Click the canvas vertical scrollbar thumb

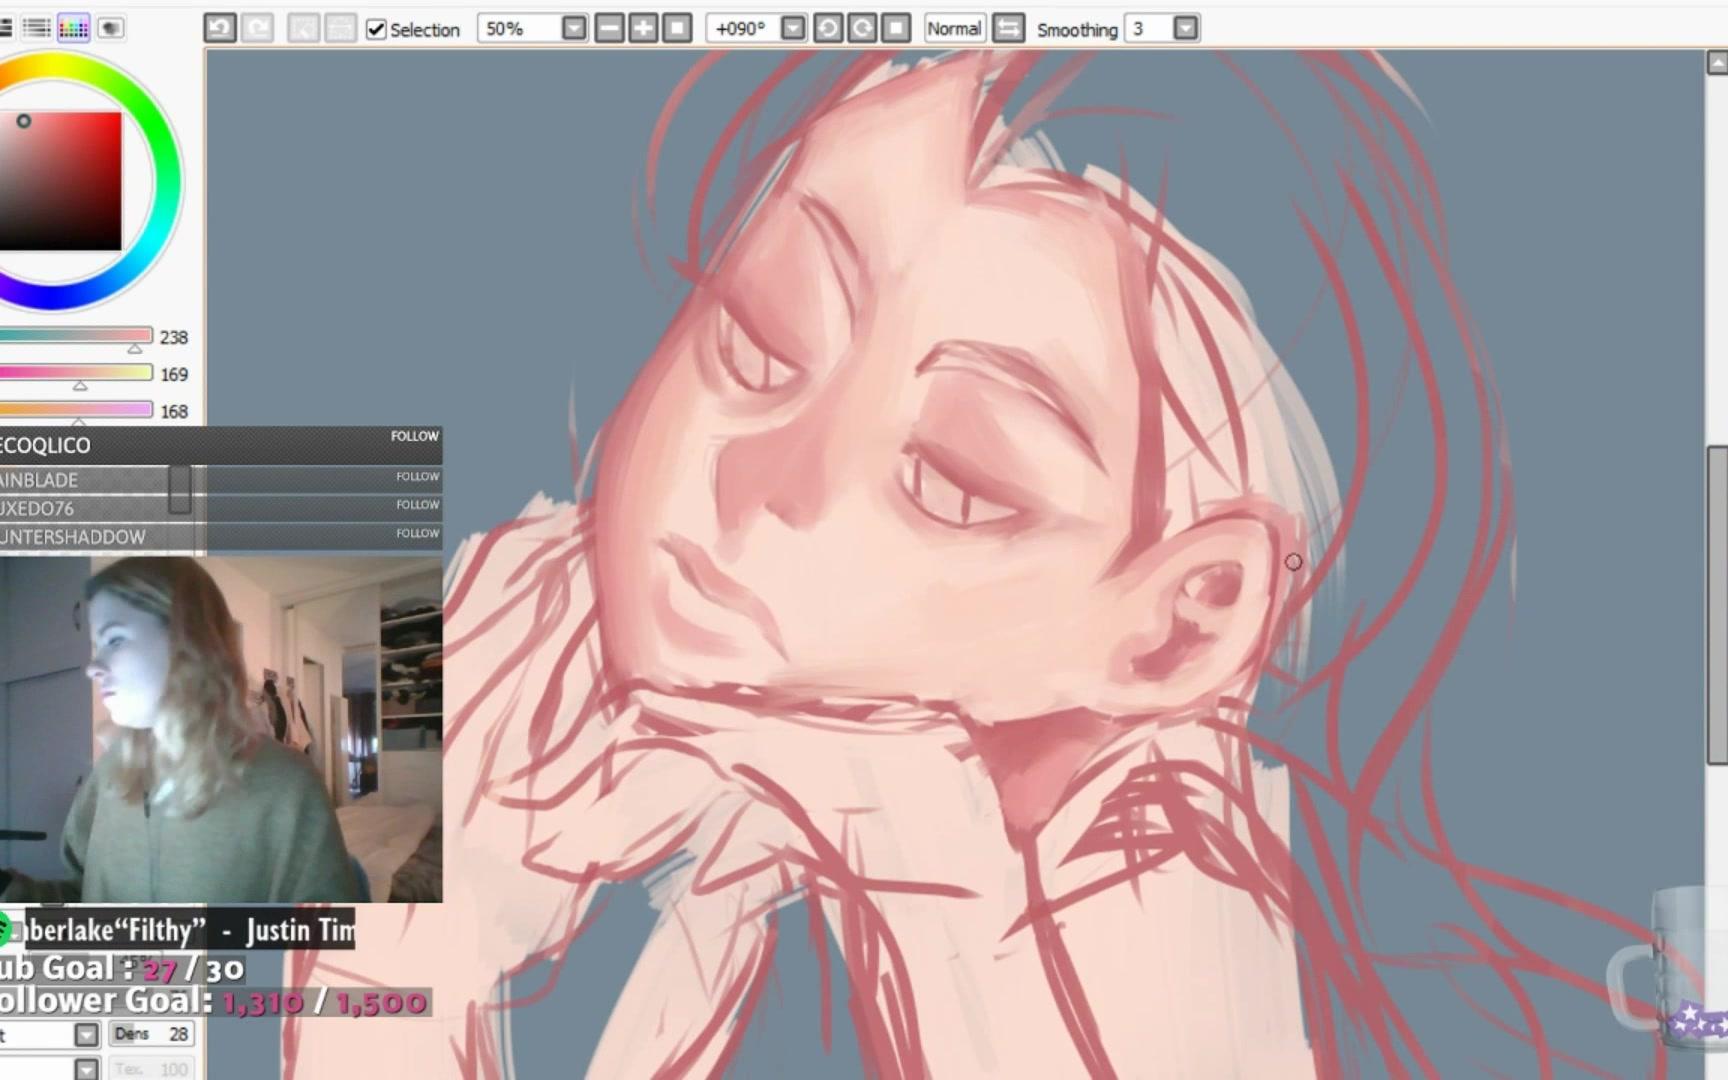click(1717, 604)
